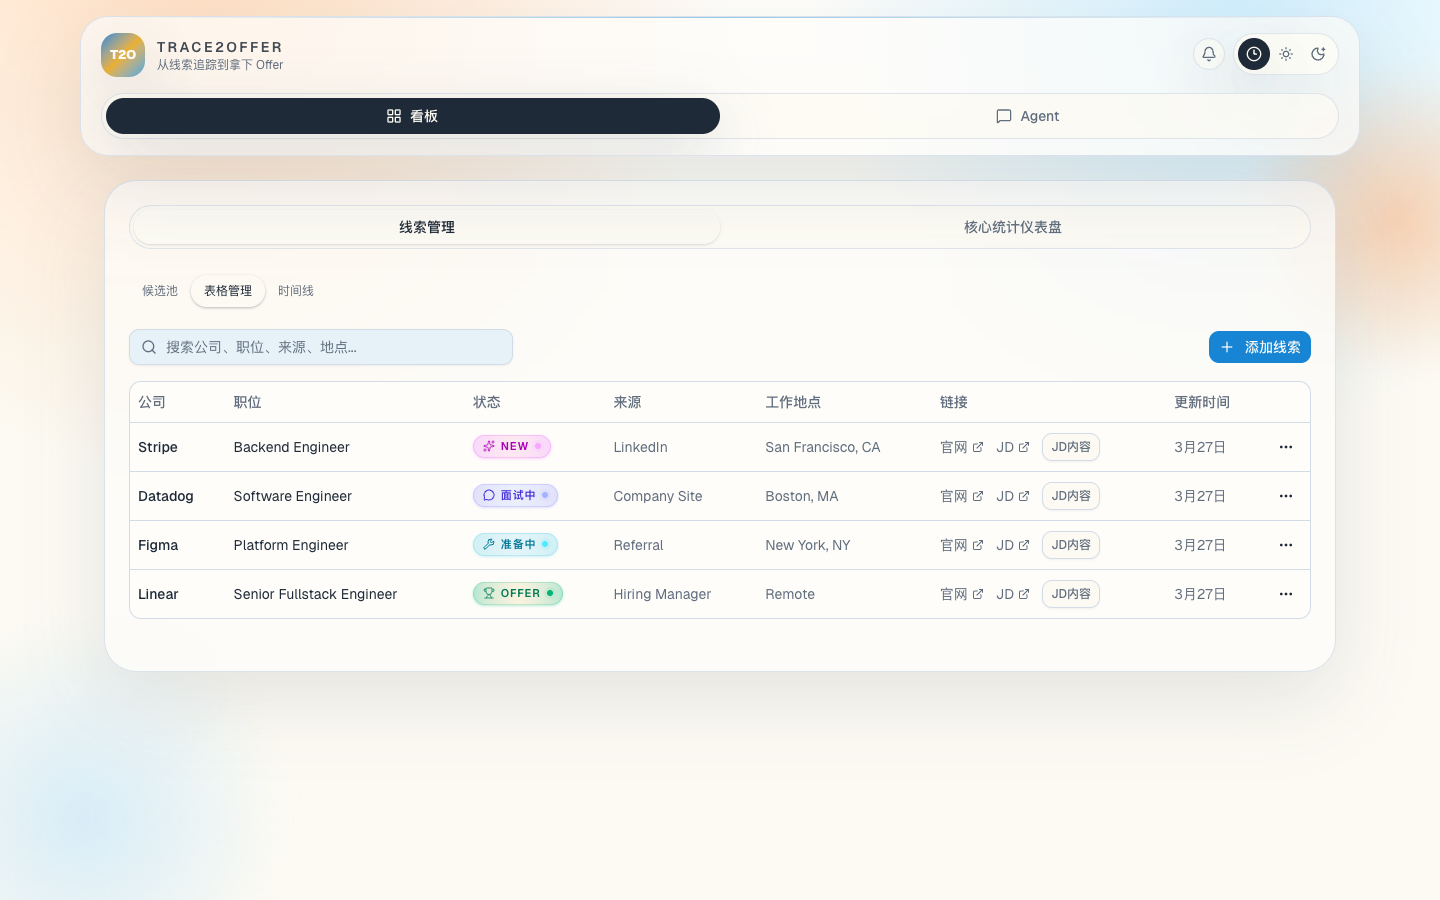This screenshot has height=900, width=1440.
Task: Click the Remote location cell
Action: pyautogui.click(x=790, y=594)
